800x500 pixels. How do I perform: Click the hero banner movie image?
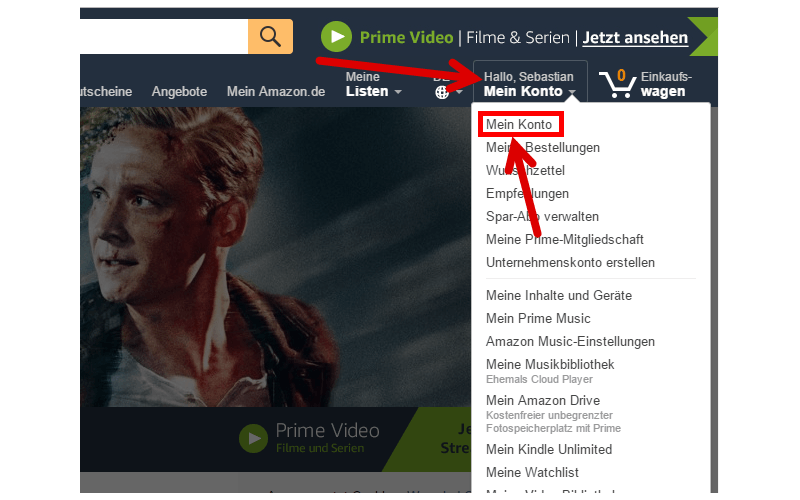[276, 257]
